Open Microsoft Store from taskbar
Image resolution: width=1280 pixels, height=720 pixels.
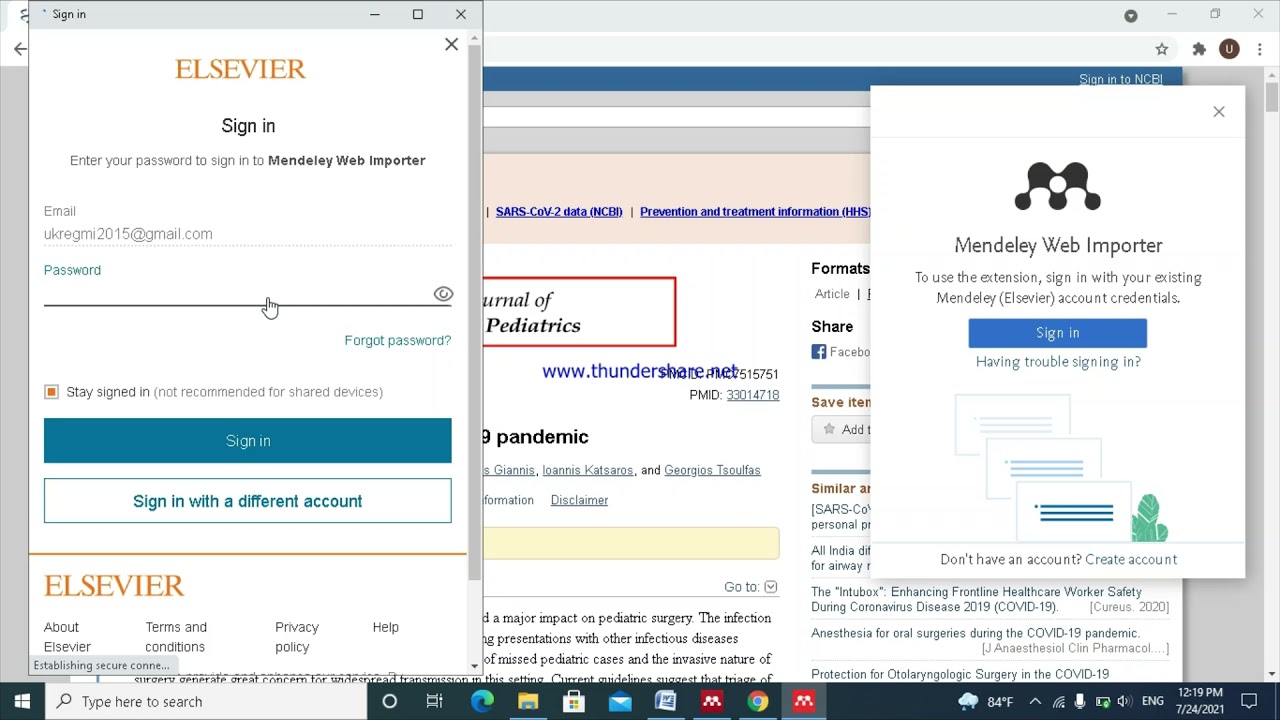coord(574,702)
